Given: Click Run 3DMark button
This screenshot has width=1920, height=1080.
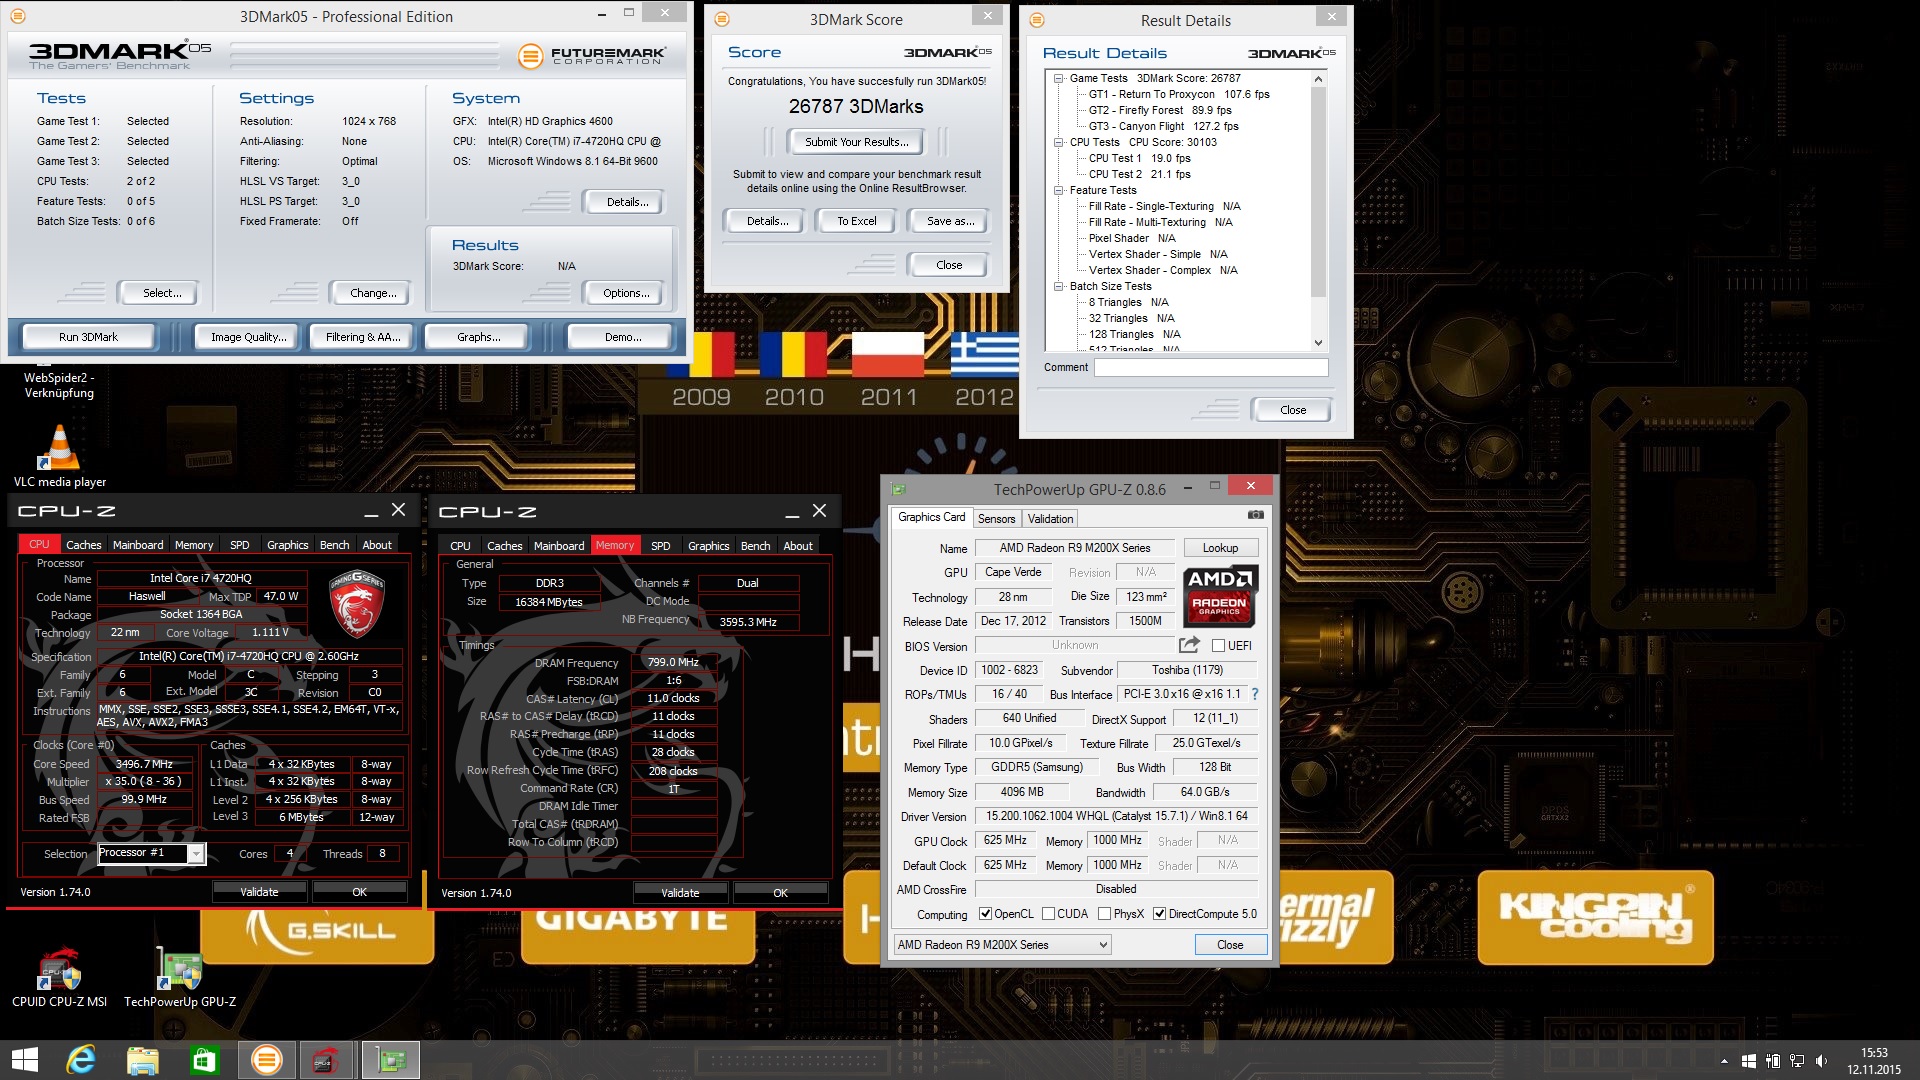Looking at the screenshot, I should (88, 337).
